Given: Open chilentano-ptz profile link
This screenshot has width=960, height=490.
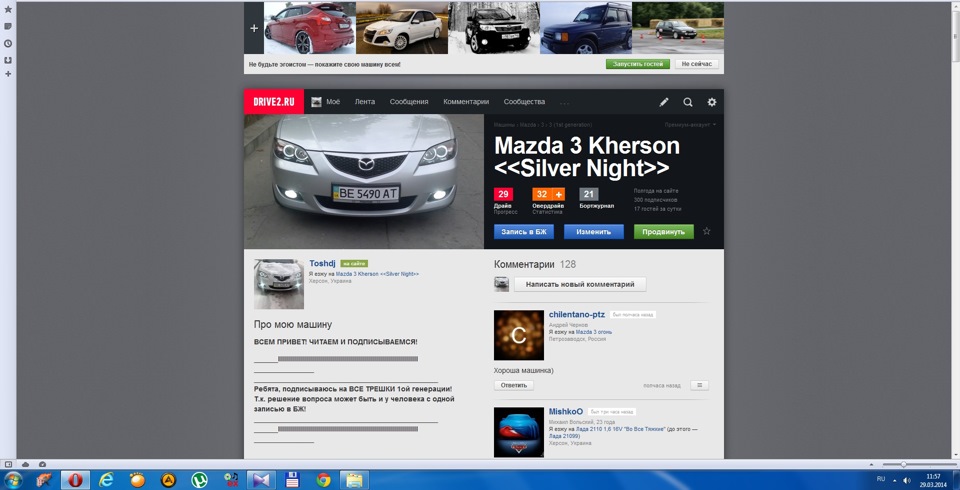Looking at the screenshot, I should [x=577, y=314].
